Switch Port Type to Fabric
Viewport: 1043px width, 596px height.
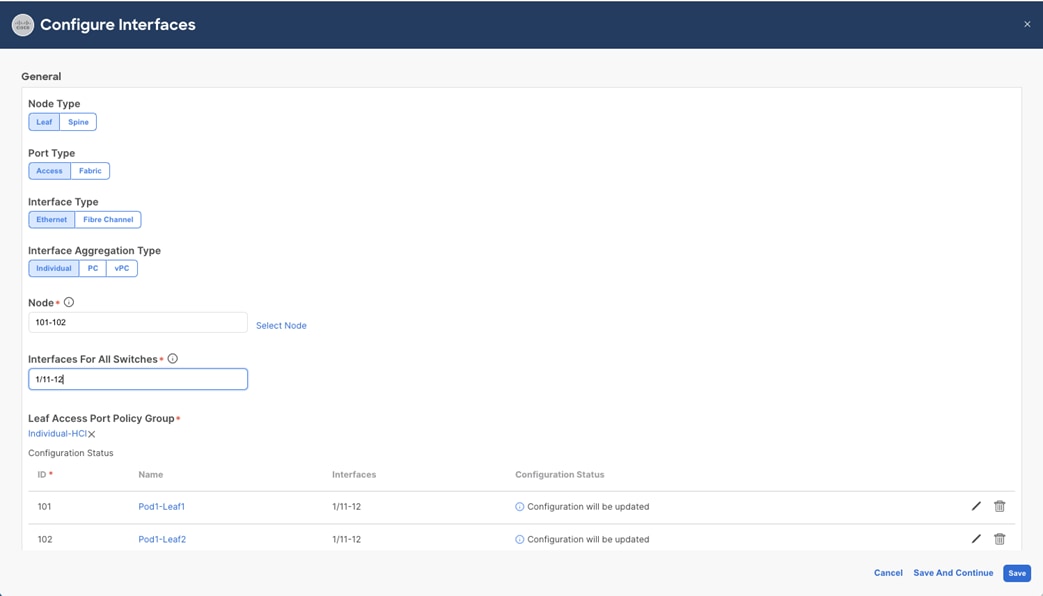[x=90, y=170]
